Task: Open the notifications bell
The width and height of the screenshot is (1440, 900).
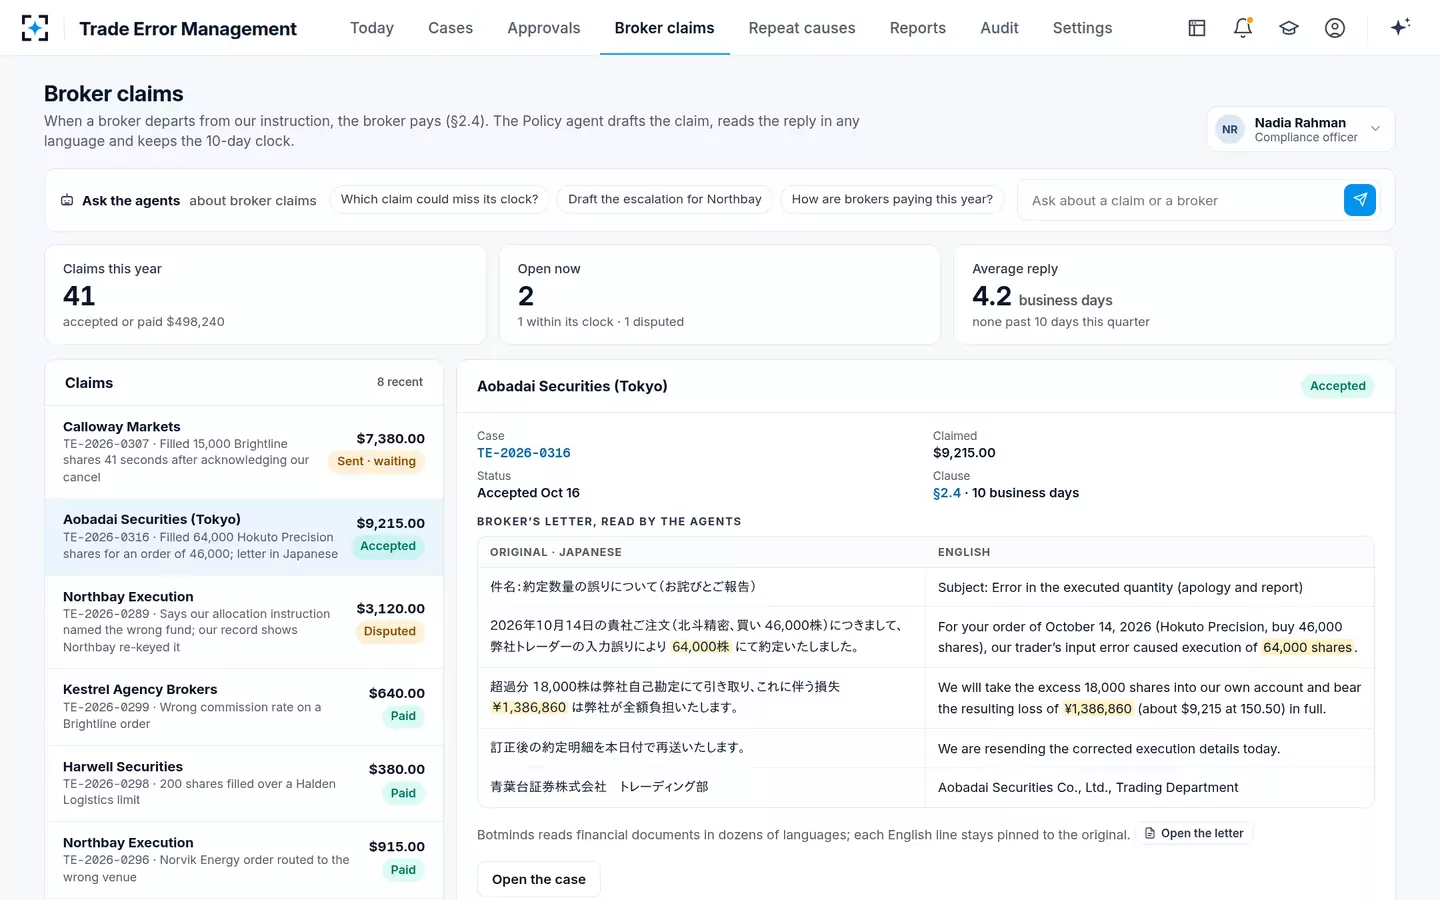Action: point(1243,28)
